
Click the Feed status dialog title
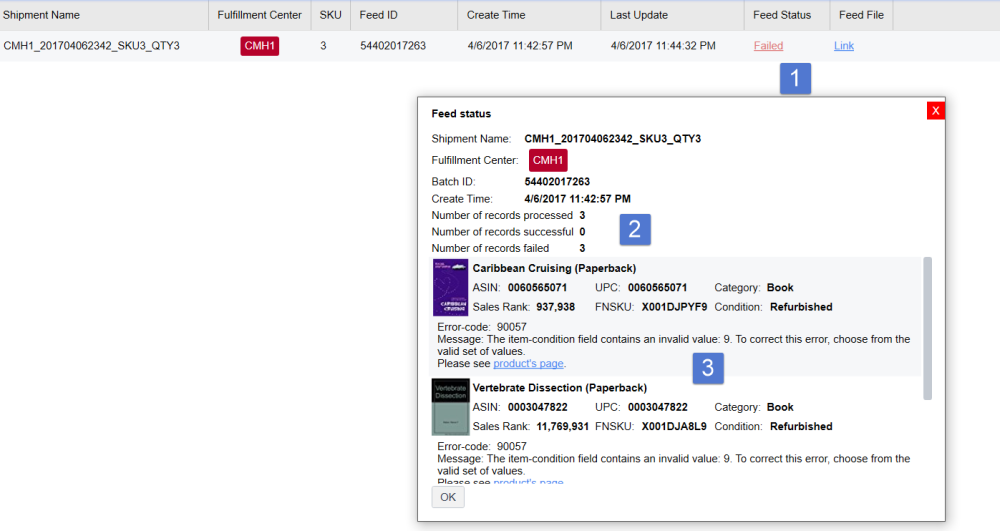[461, 113]
